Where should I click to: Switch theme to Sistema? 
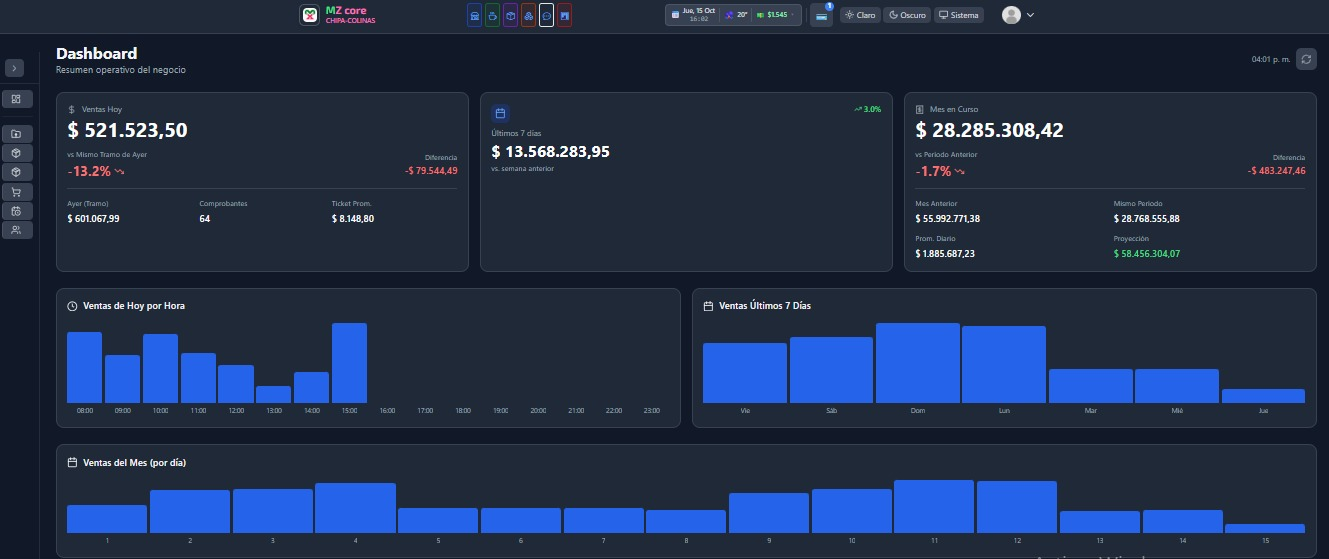click(x=959, y=15)
